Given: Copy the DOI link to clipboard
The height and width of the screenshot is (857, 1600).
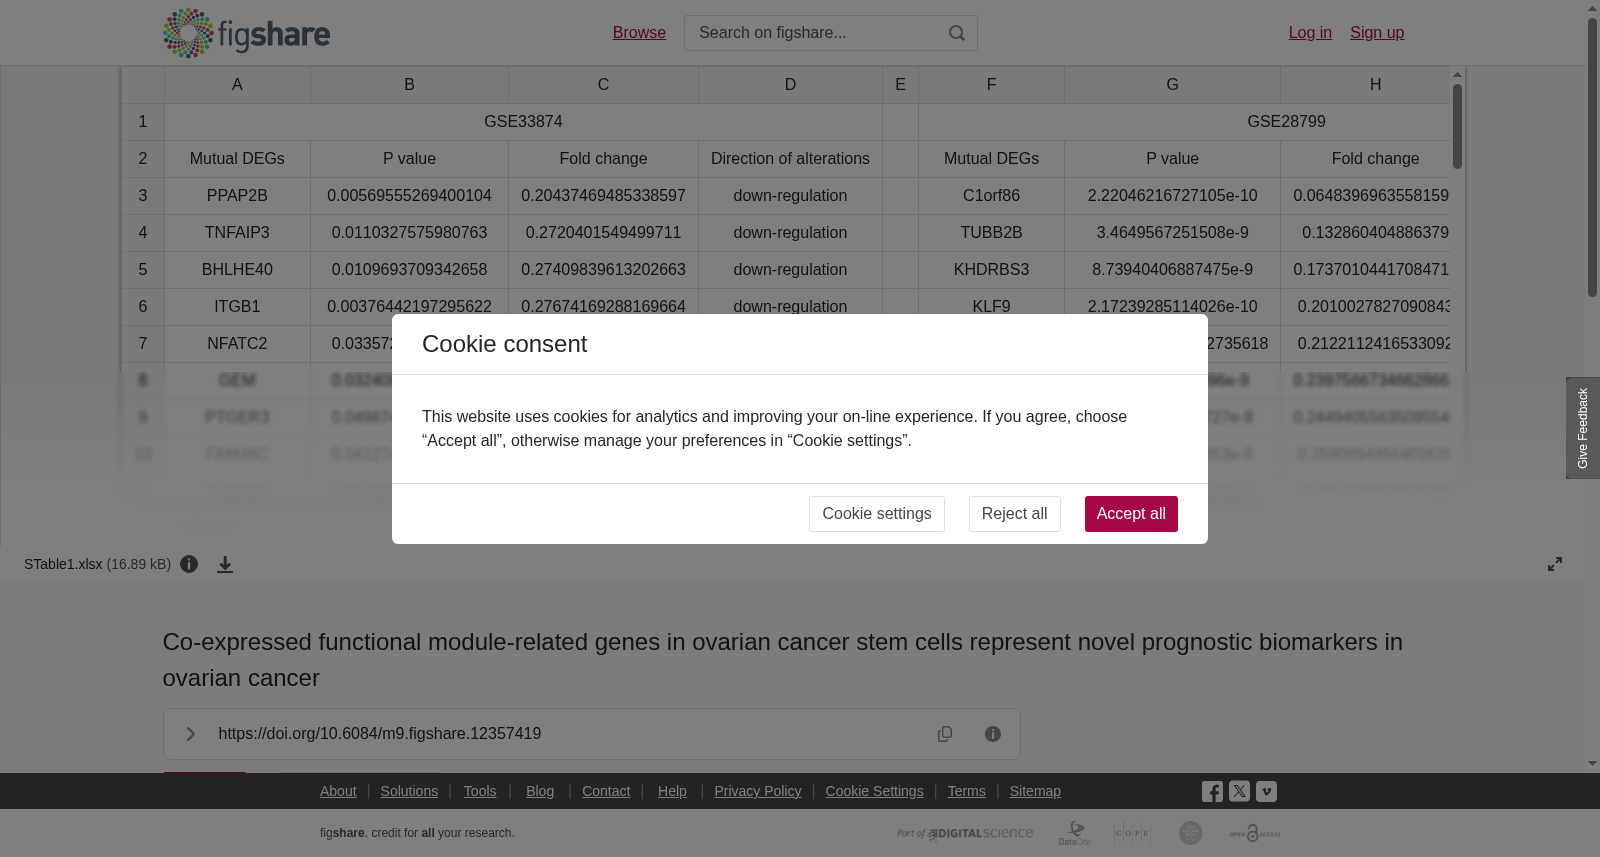Looking at the screenshot, I should point(945,734).
